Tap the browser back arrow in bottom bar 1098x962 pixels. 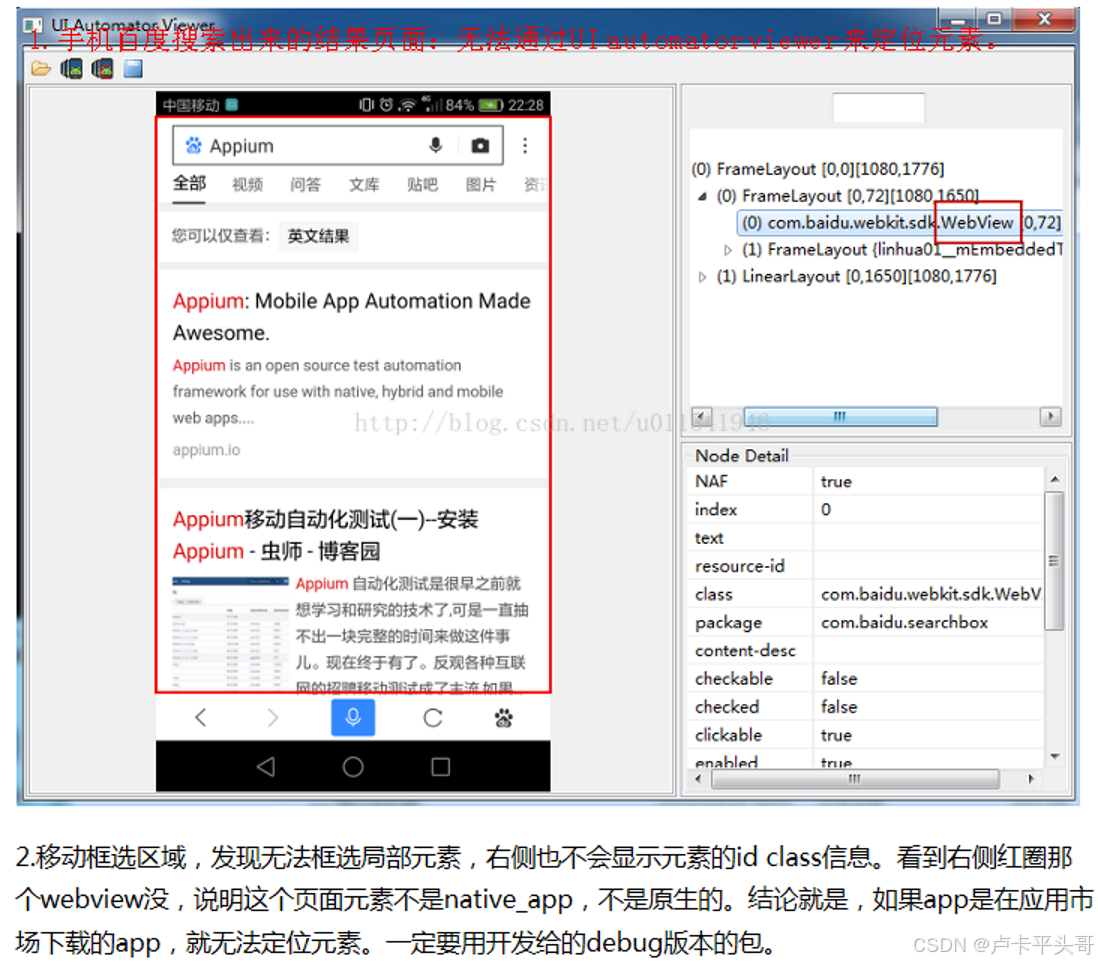[x=201, y=717]
